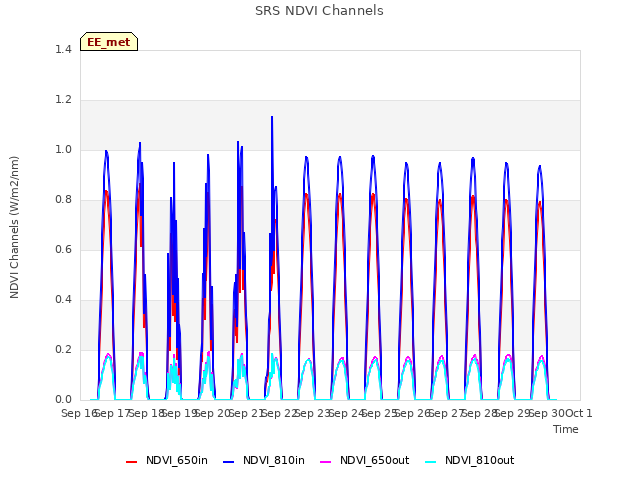Click the x-axis title Time
640x480 pixels.
click(566, 429)
